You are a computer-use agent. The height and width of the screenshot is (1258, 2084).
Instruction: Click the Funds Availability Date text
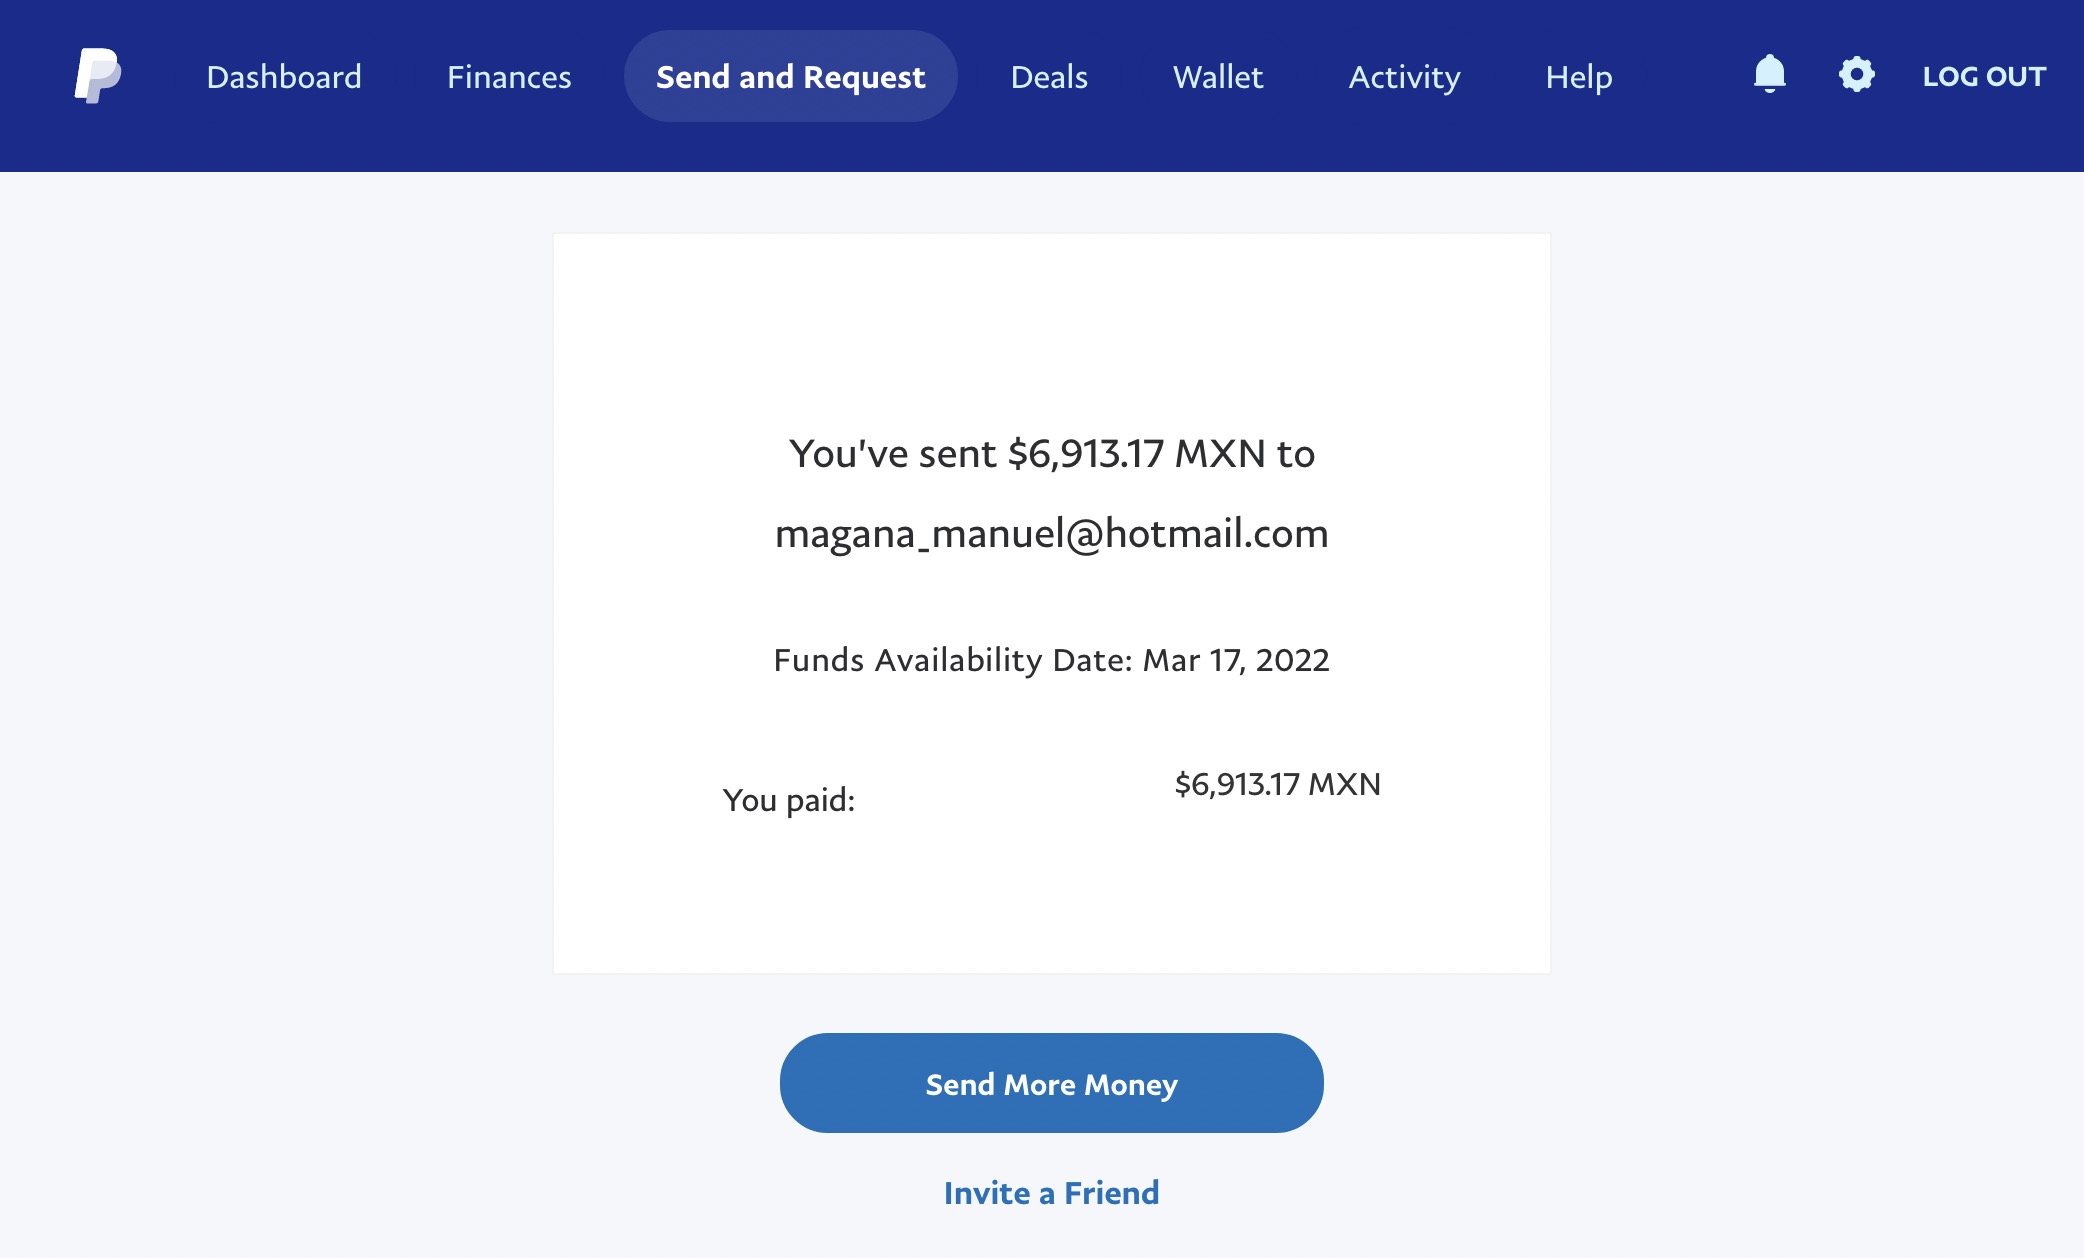(1051, 660)
